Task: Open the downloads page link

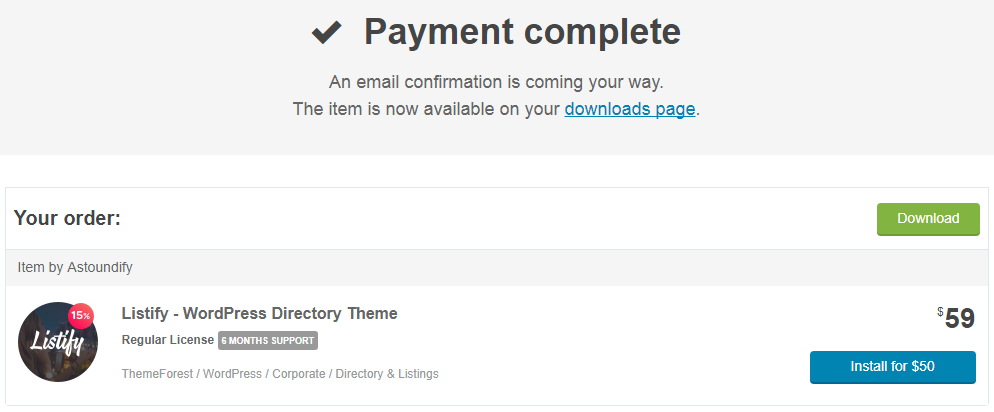Action: (629, 109)
